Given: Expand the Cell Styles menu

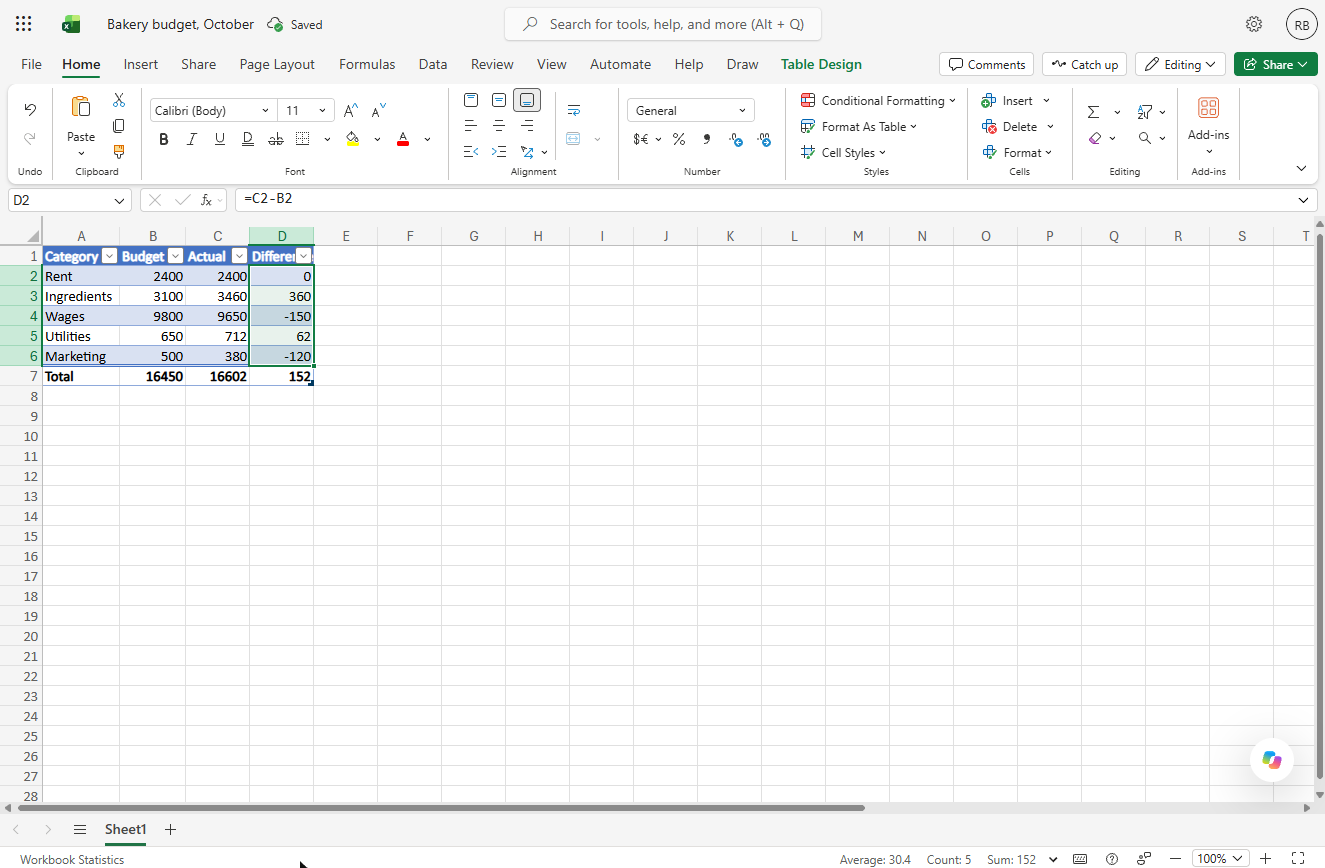Looking at the screenshot, I should pyautogui.click(x=843, y=152).
